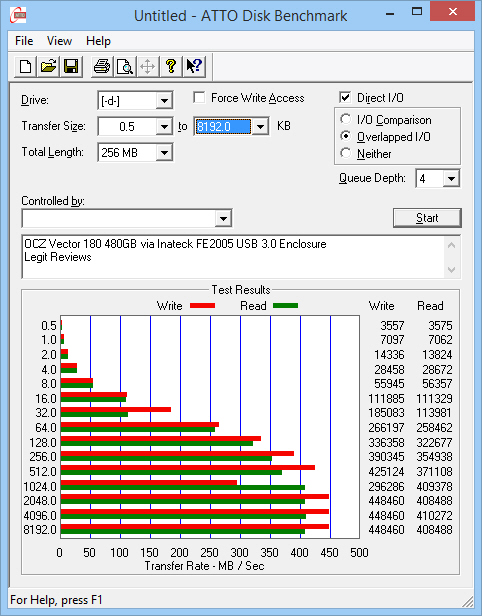Click the Open folder toolbar icon
482x616 pixels.
coord(48,66)
